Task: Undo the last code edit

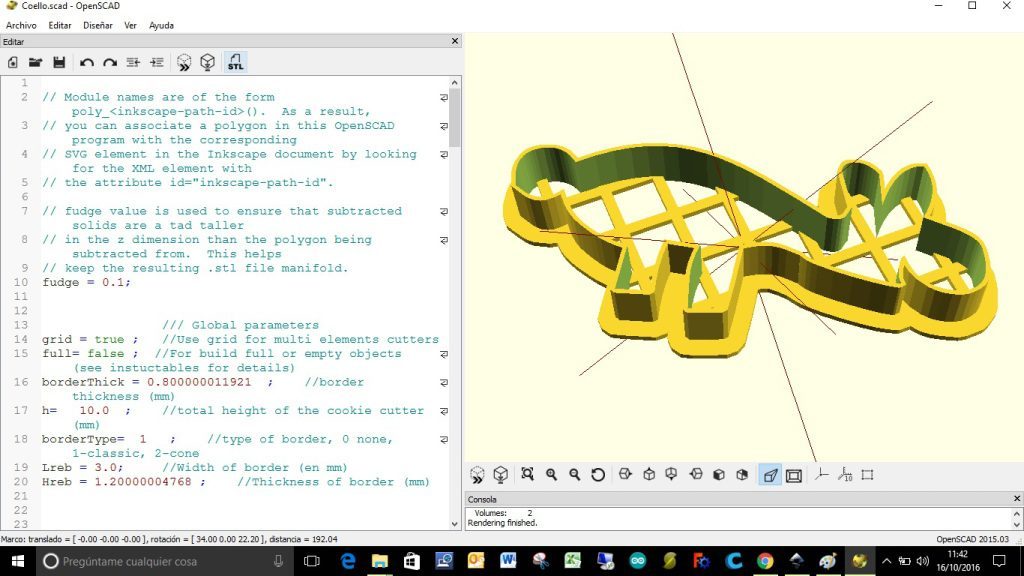Action: [x=86, y=62]
